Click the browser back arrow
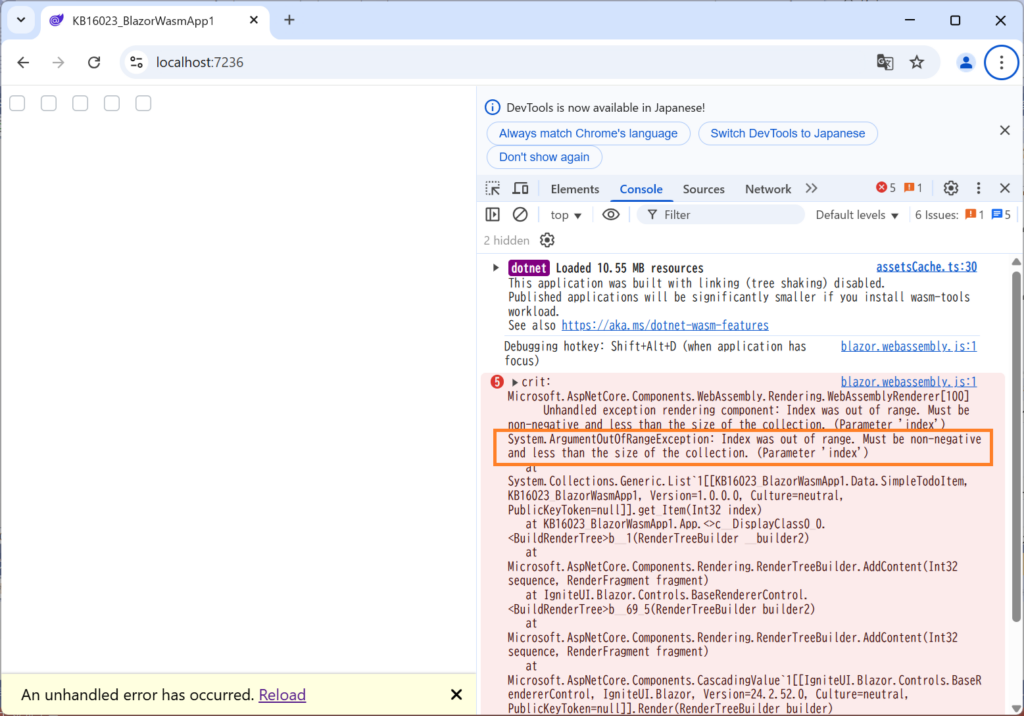Screen dimensions: 1024x716 [24, 62]
